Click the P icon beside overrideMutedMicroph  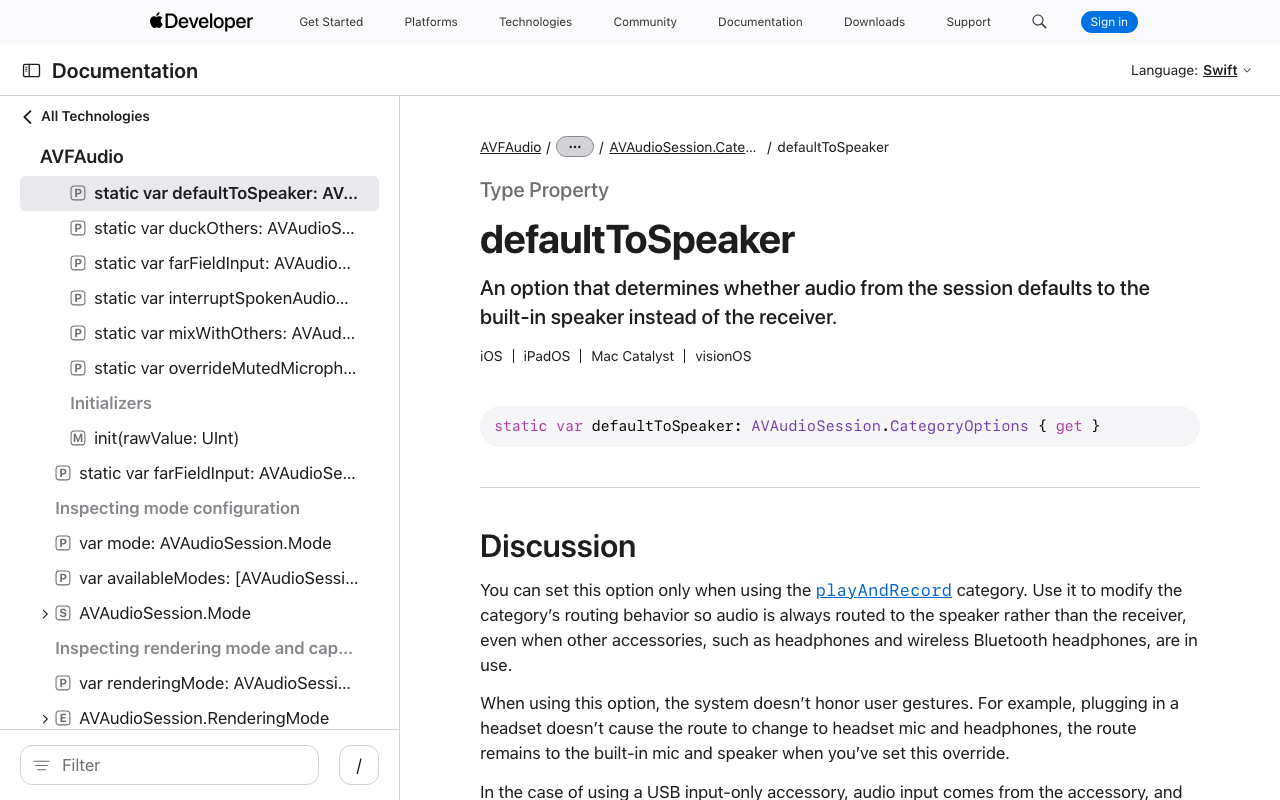coord(77,368)
